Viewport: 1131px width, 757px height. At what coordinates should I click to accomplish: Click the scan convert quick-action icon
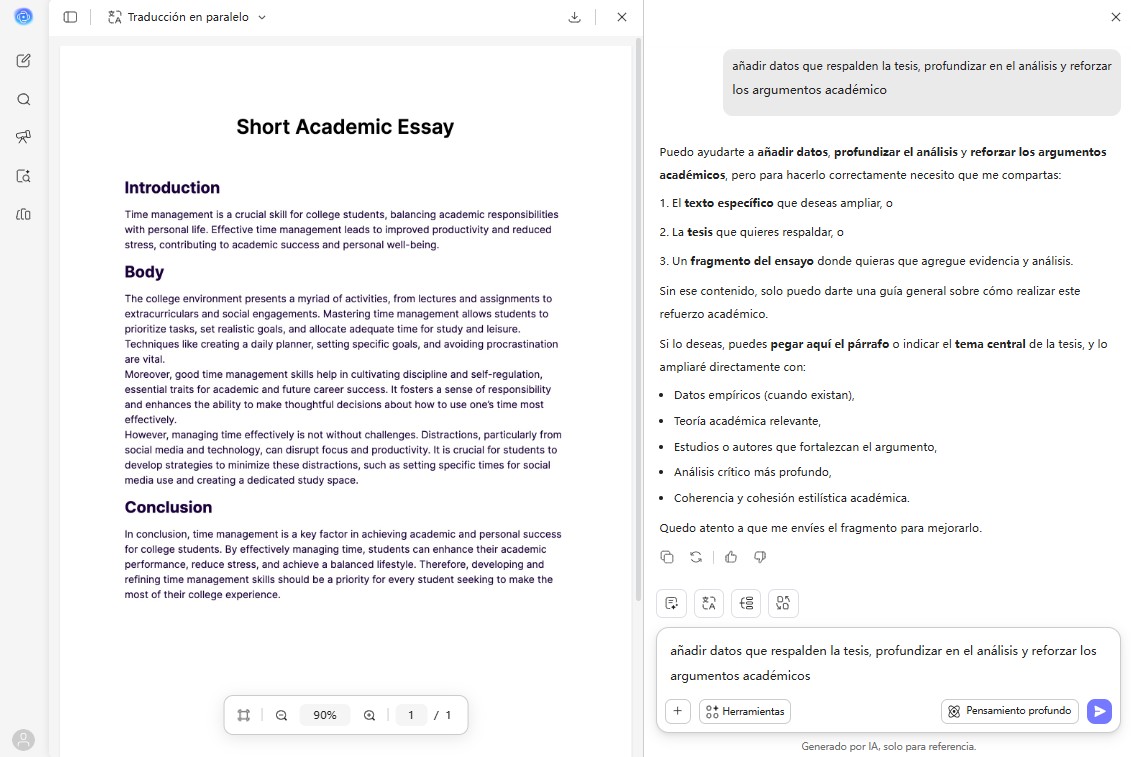pyautogui.click(x=783, y=603)
